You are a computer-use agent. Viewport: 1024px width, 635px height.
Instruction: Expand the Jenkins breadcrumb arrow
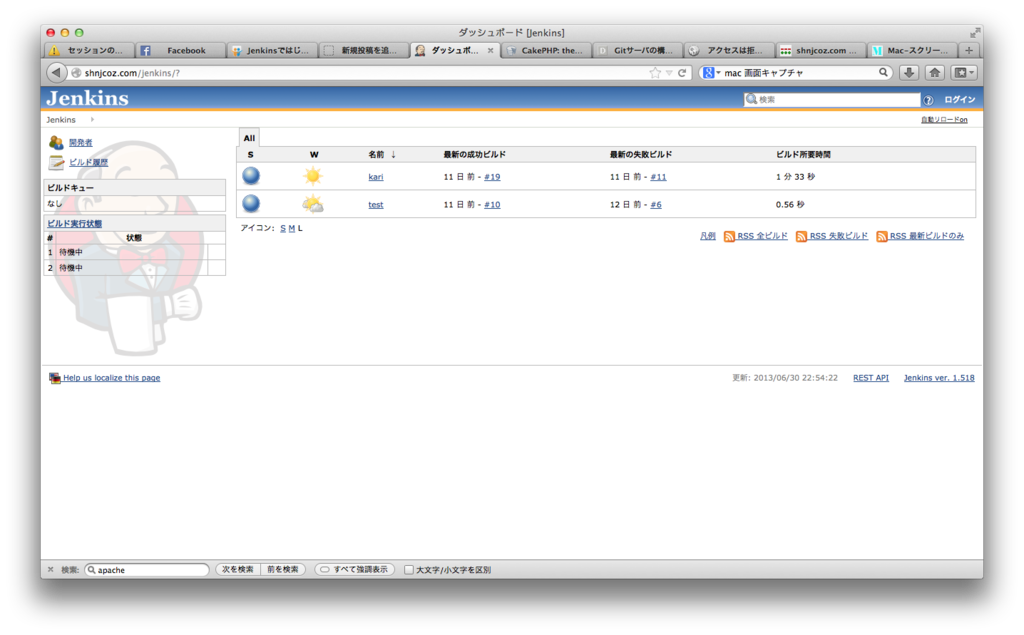[92, 120]
